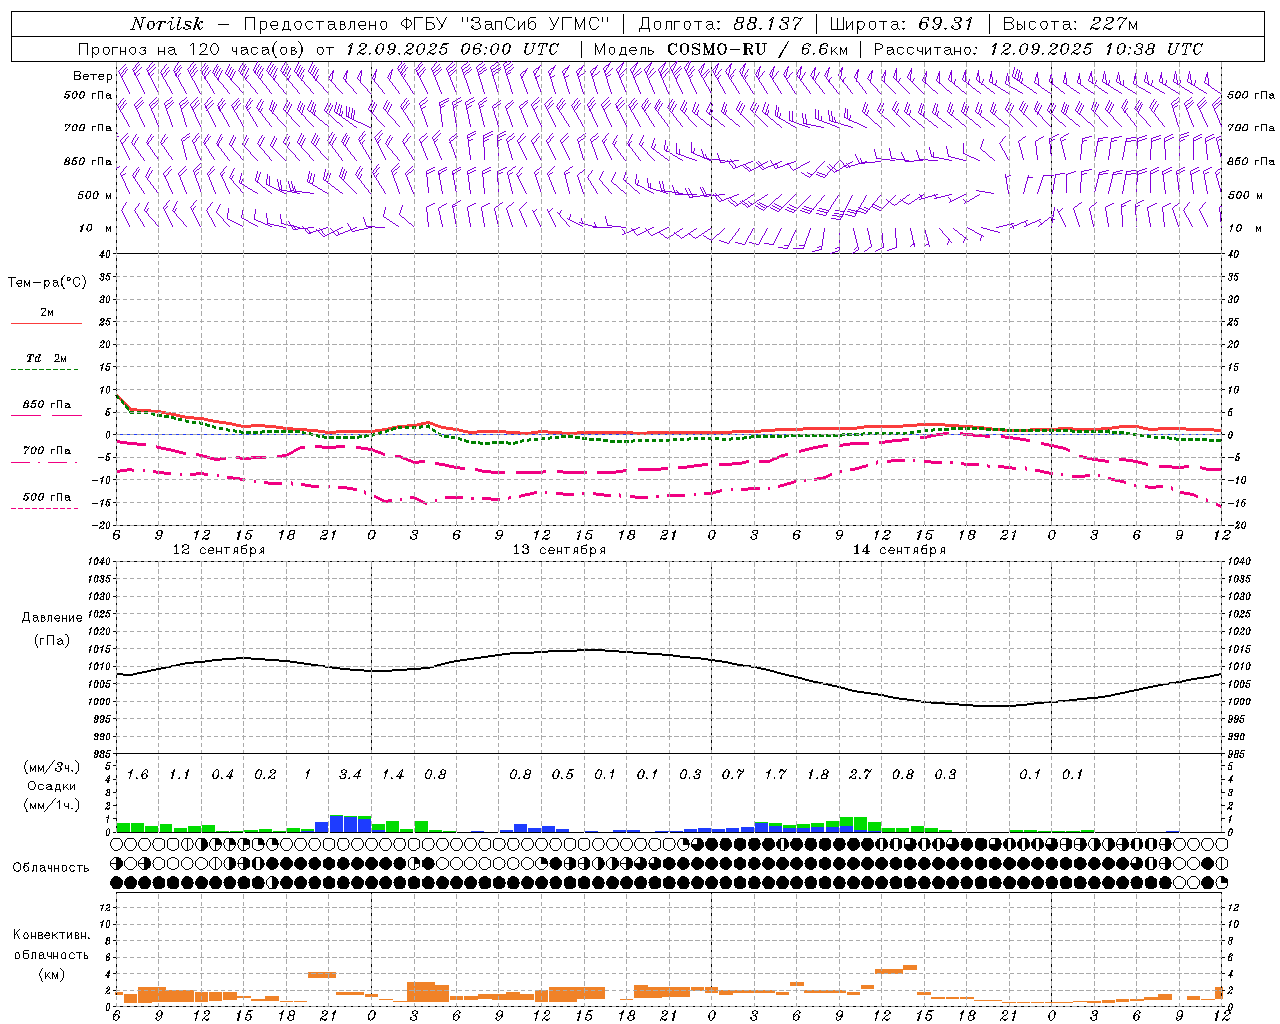The image size is (1280, 1024).
Task: Click the 'Давление' pressure panel label
Action: click(52, 618)
